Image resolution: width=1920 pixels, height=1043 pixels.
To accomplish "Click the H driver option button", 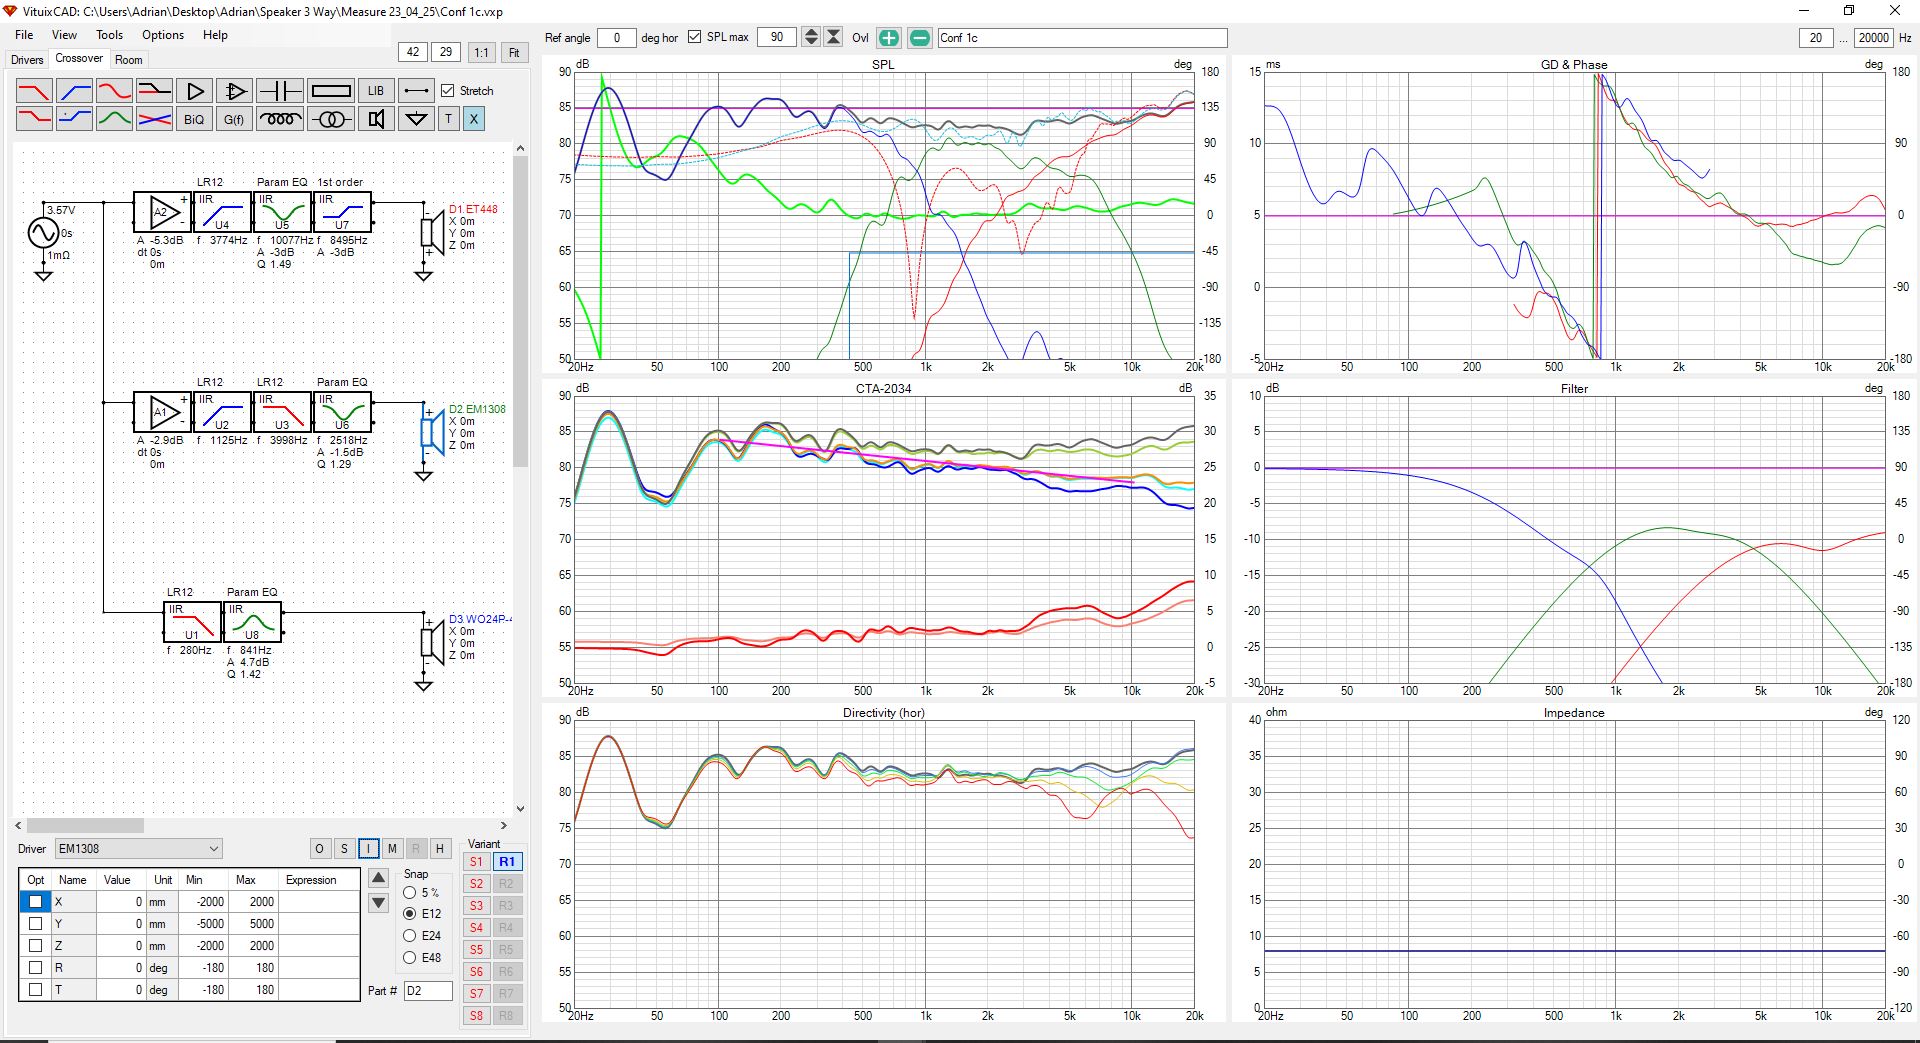I will click(440, 849).
